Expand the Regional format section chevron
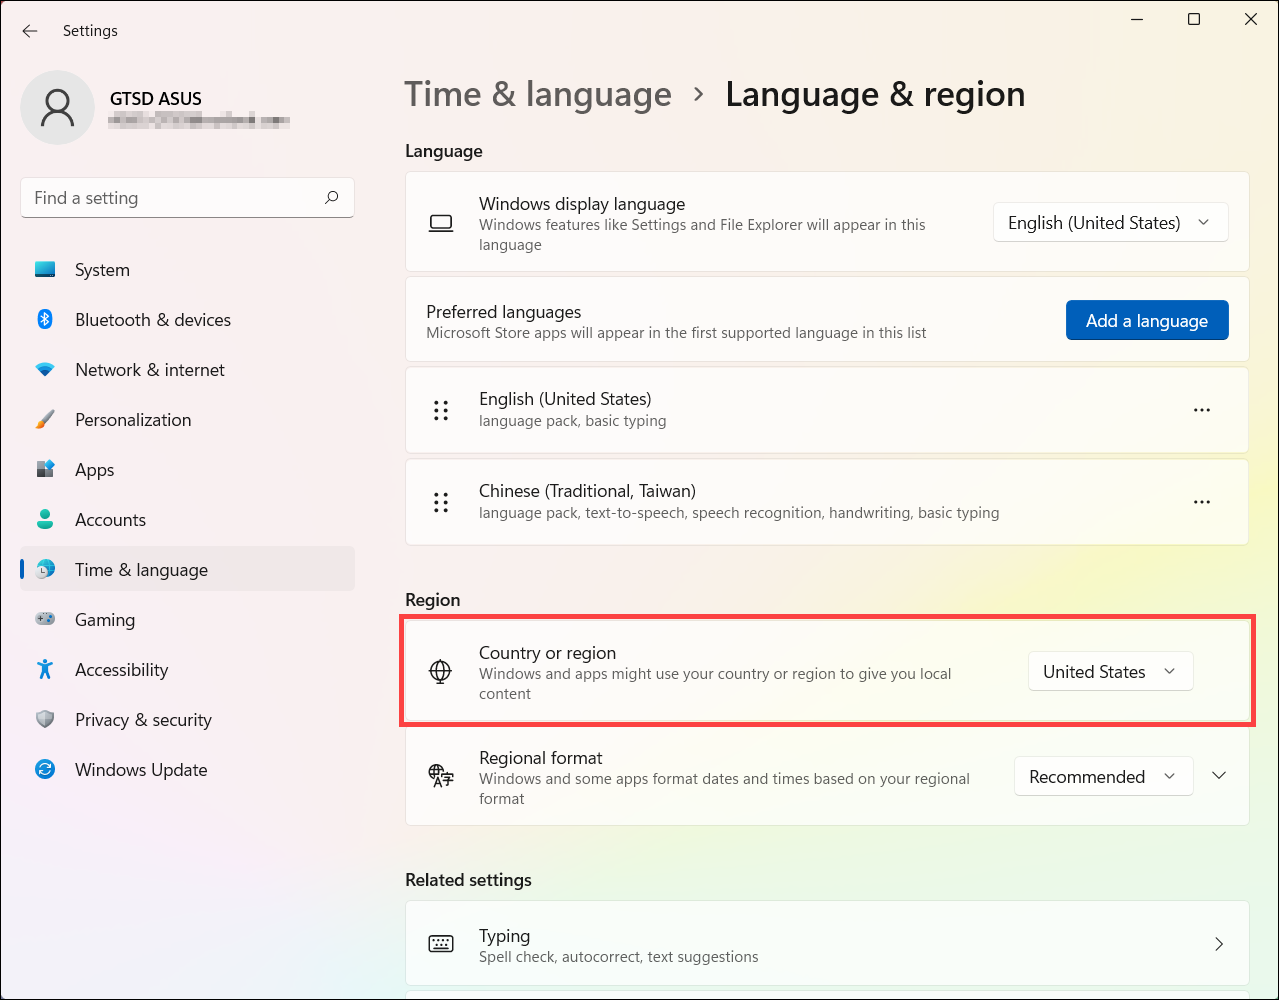 click(1219, 776)
